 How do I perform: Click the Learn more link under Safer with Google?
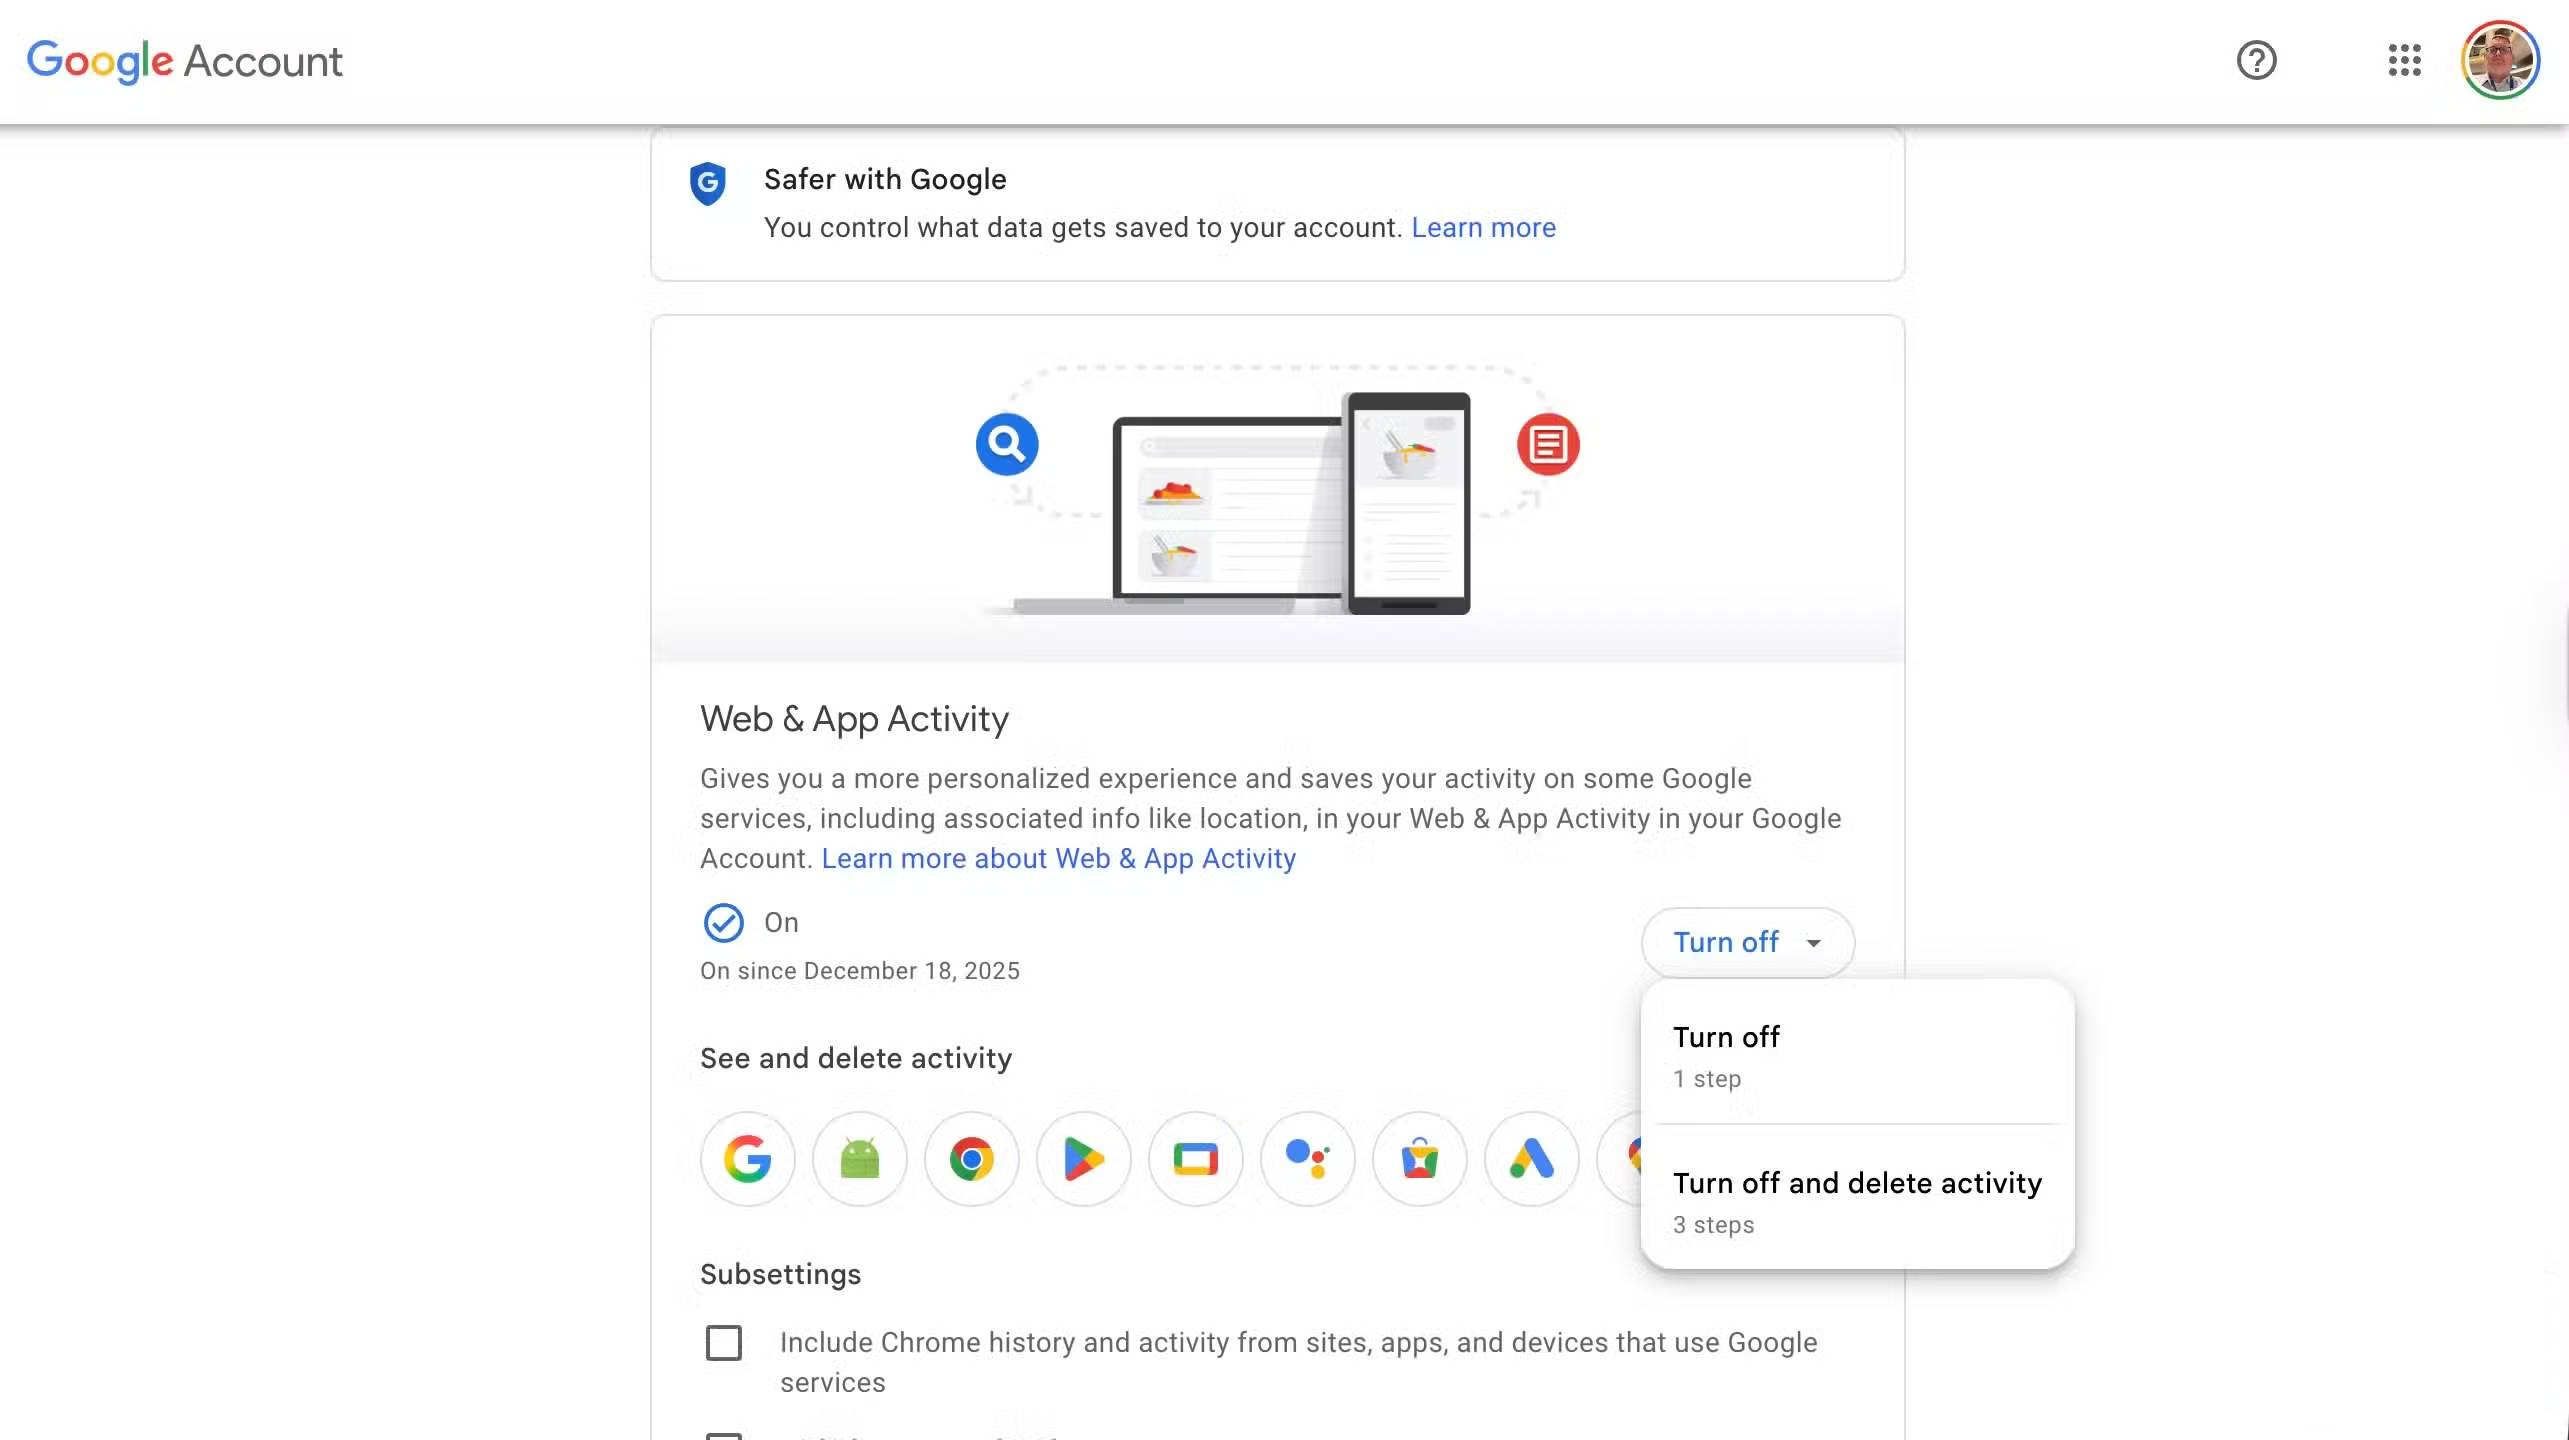coord(1484,227)
